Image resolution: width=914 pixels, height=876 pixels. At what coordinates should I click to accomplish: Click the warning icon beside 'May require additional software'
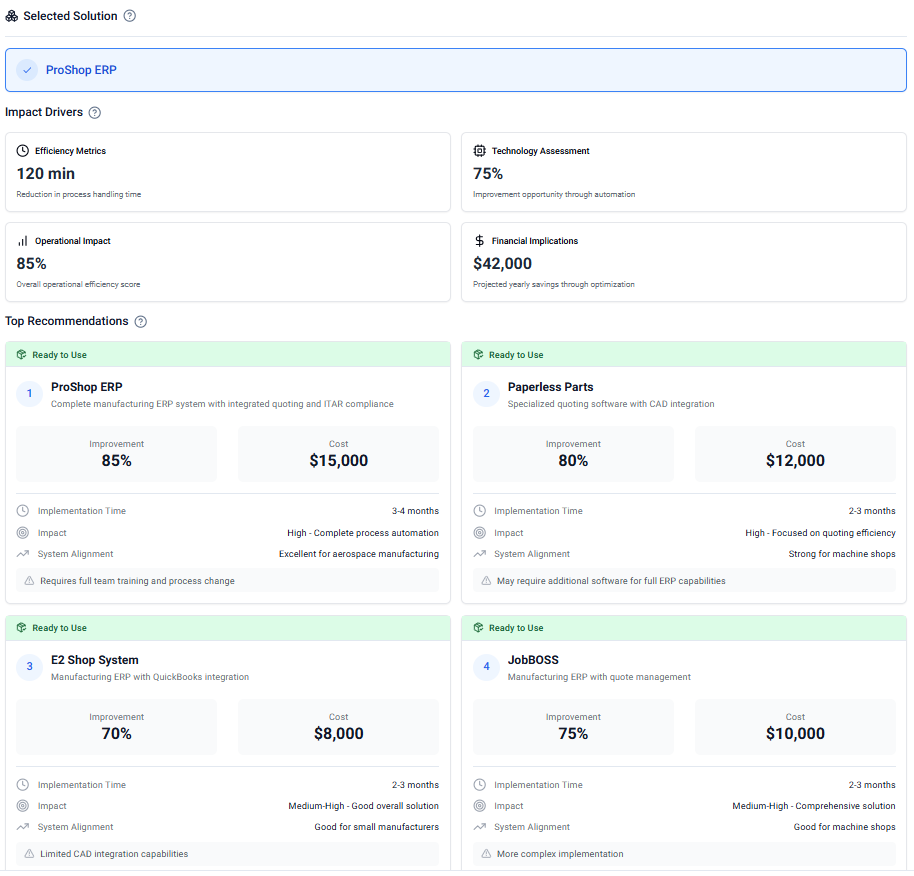click(486, 581)
